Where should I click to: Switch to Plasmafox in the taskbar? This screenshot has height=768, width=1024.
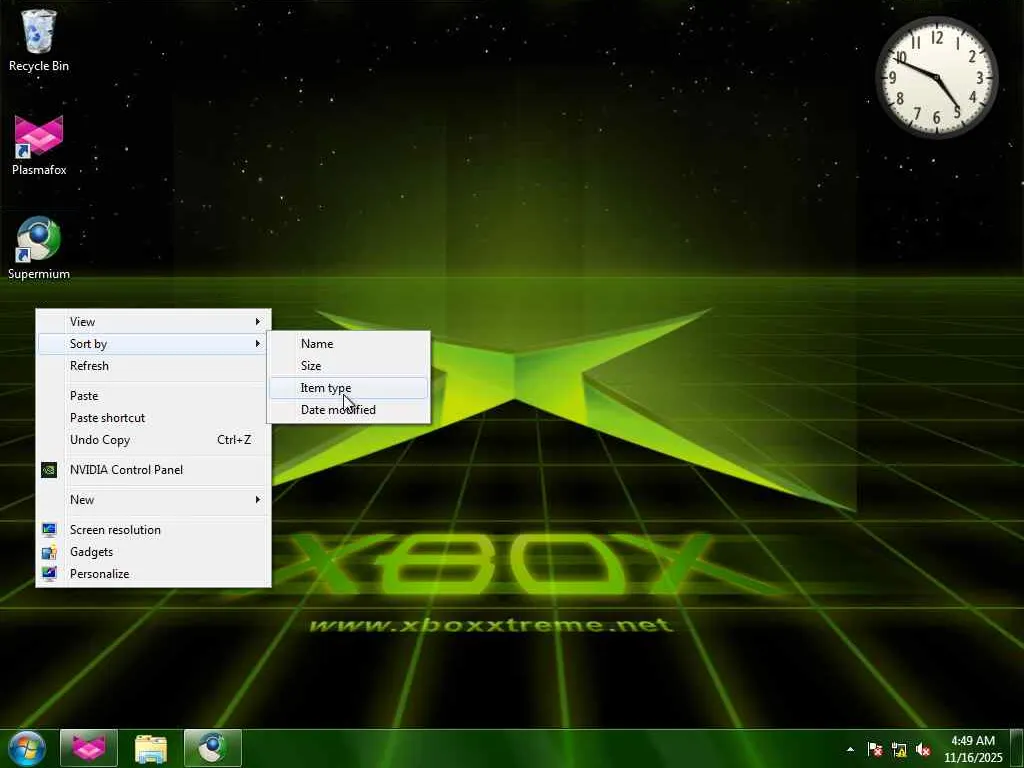click(x=89, y=748)
